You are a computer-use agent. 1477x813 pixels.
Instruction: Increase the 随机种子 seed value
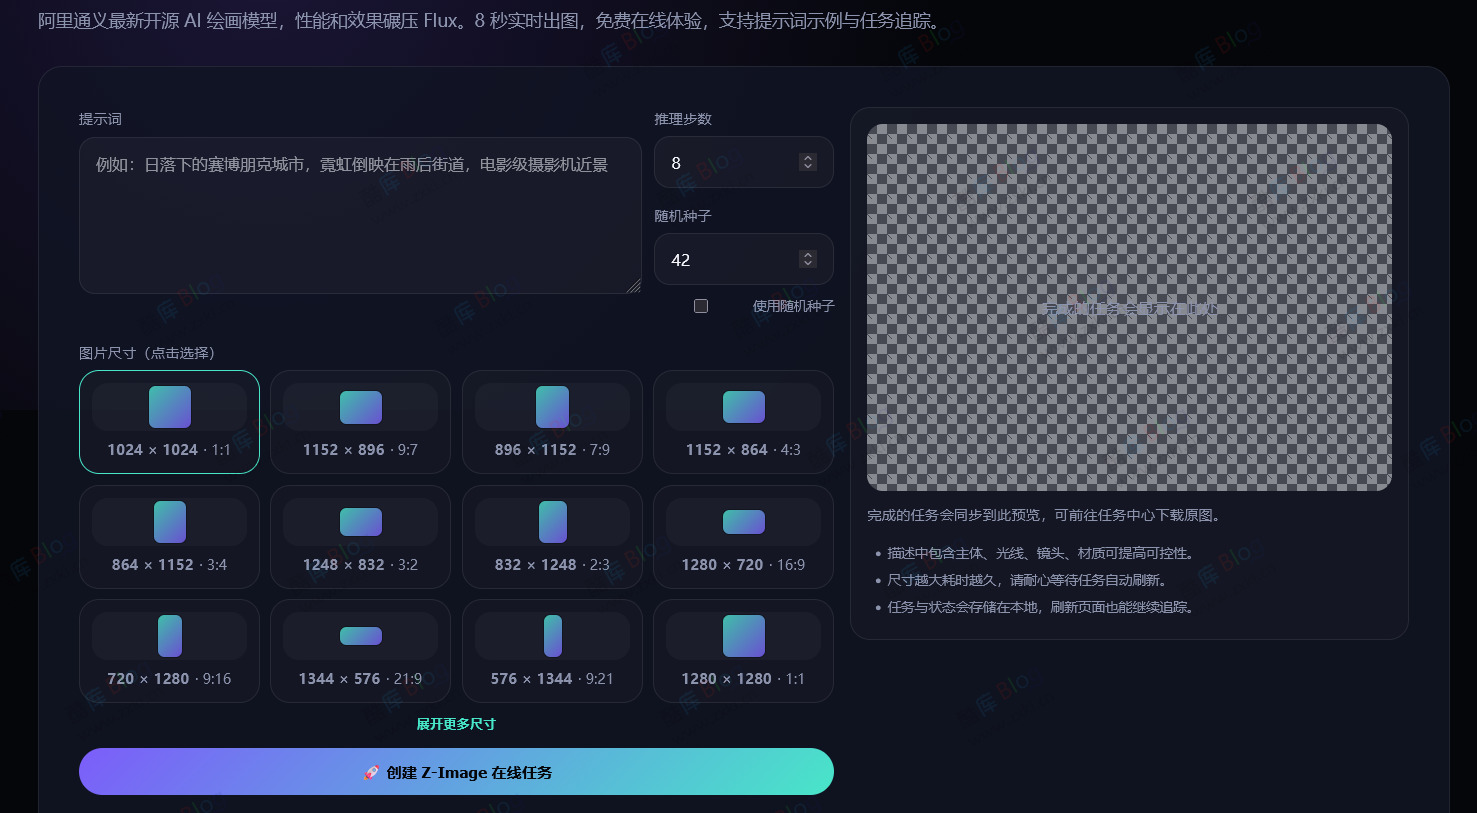[x=807, y=254]
